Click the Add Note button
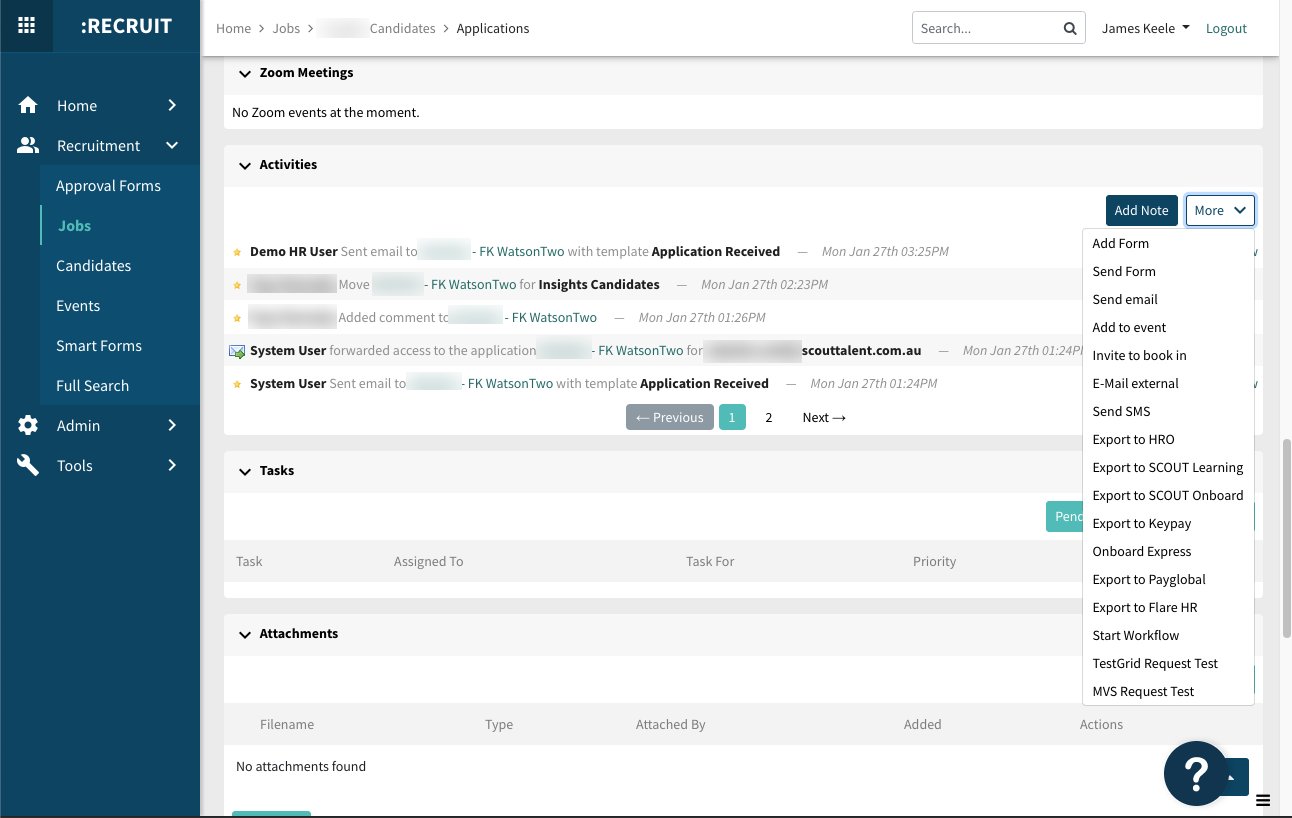This screenshot has width=1292, height=818. 1141,210
